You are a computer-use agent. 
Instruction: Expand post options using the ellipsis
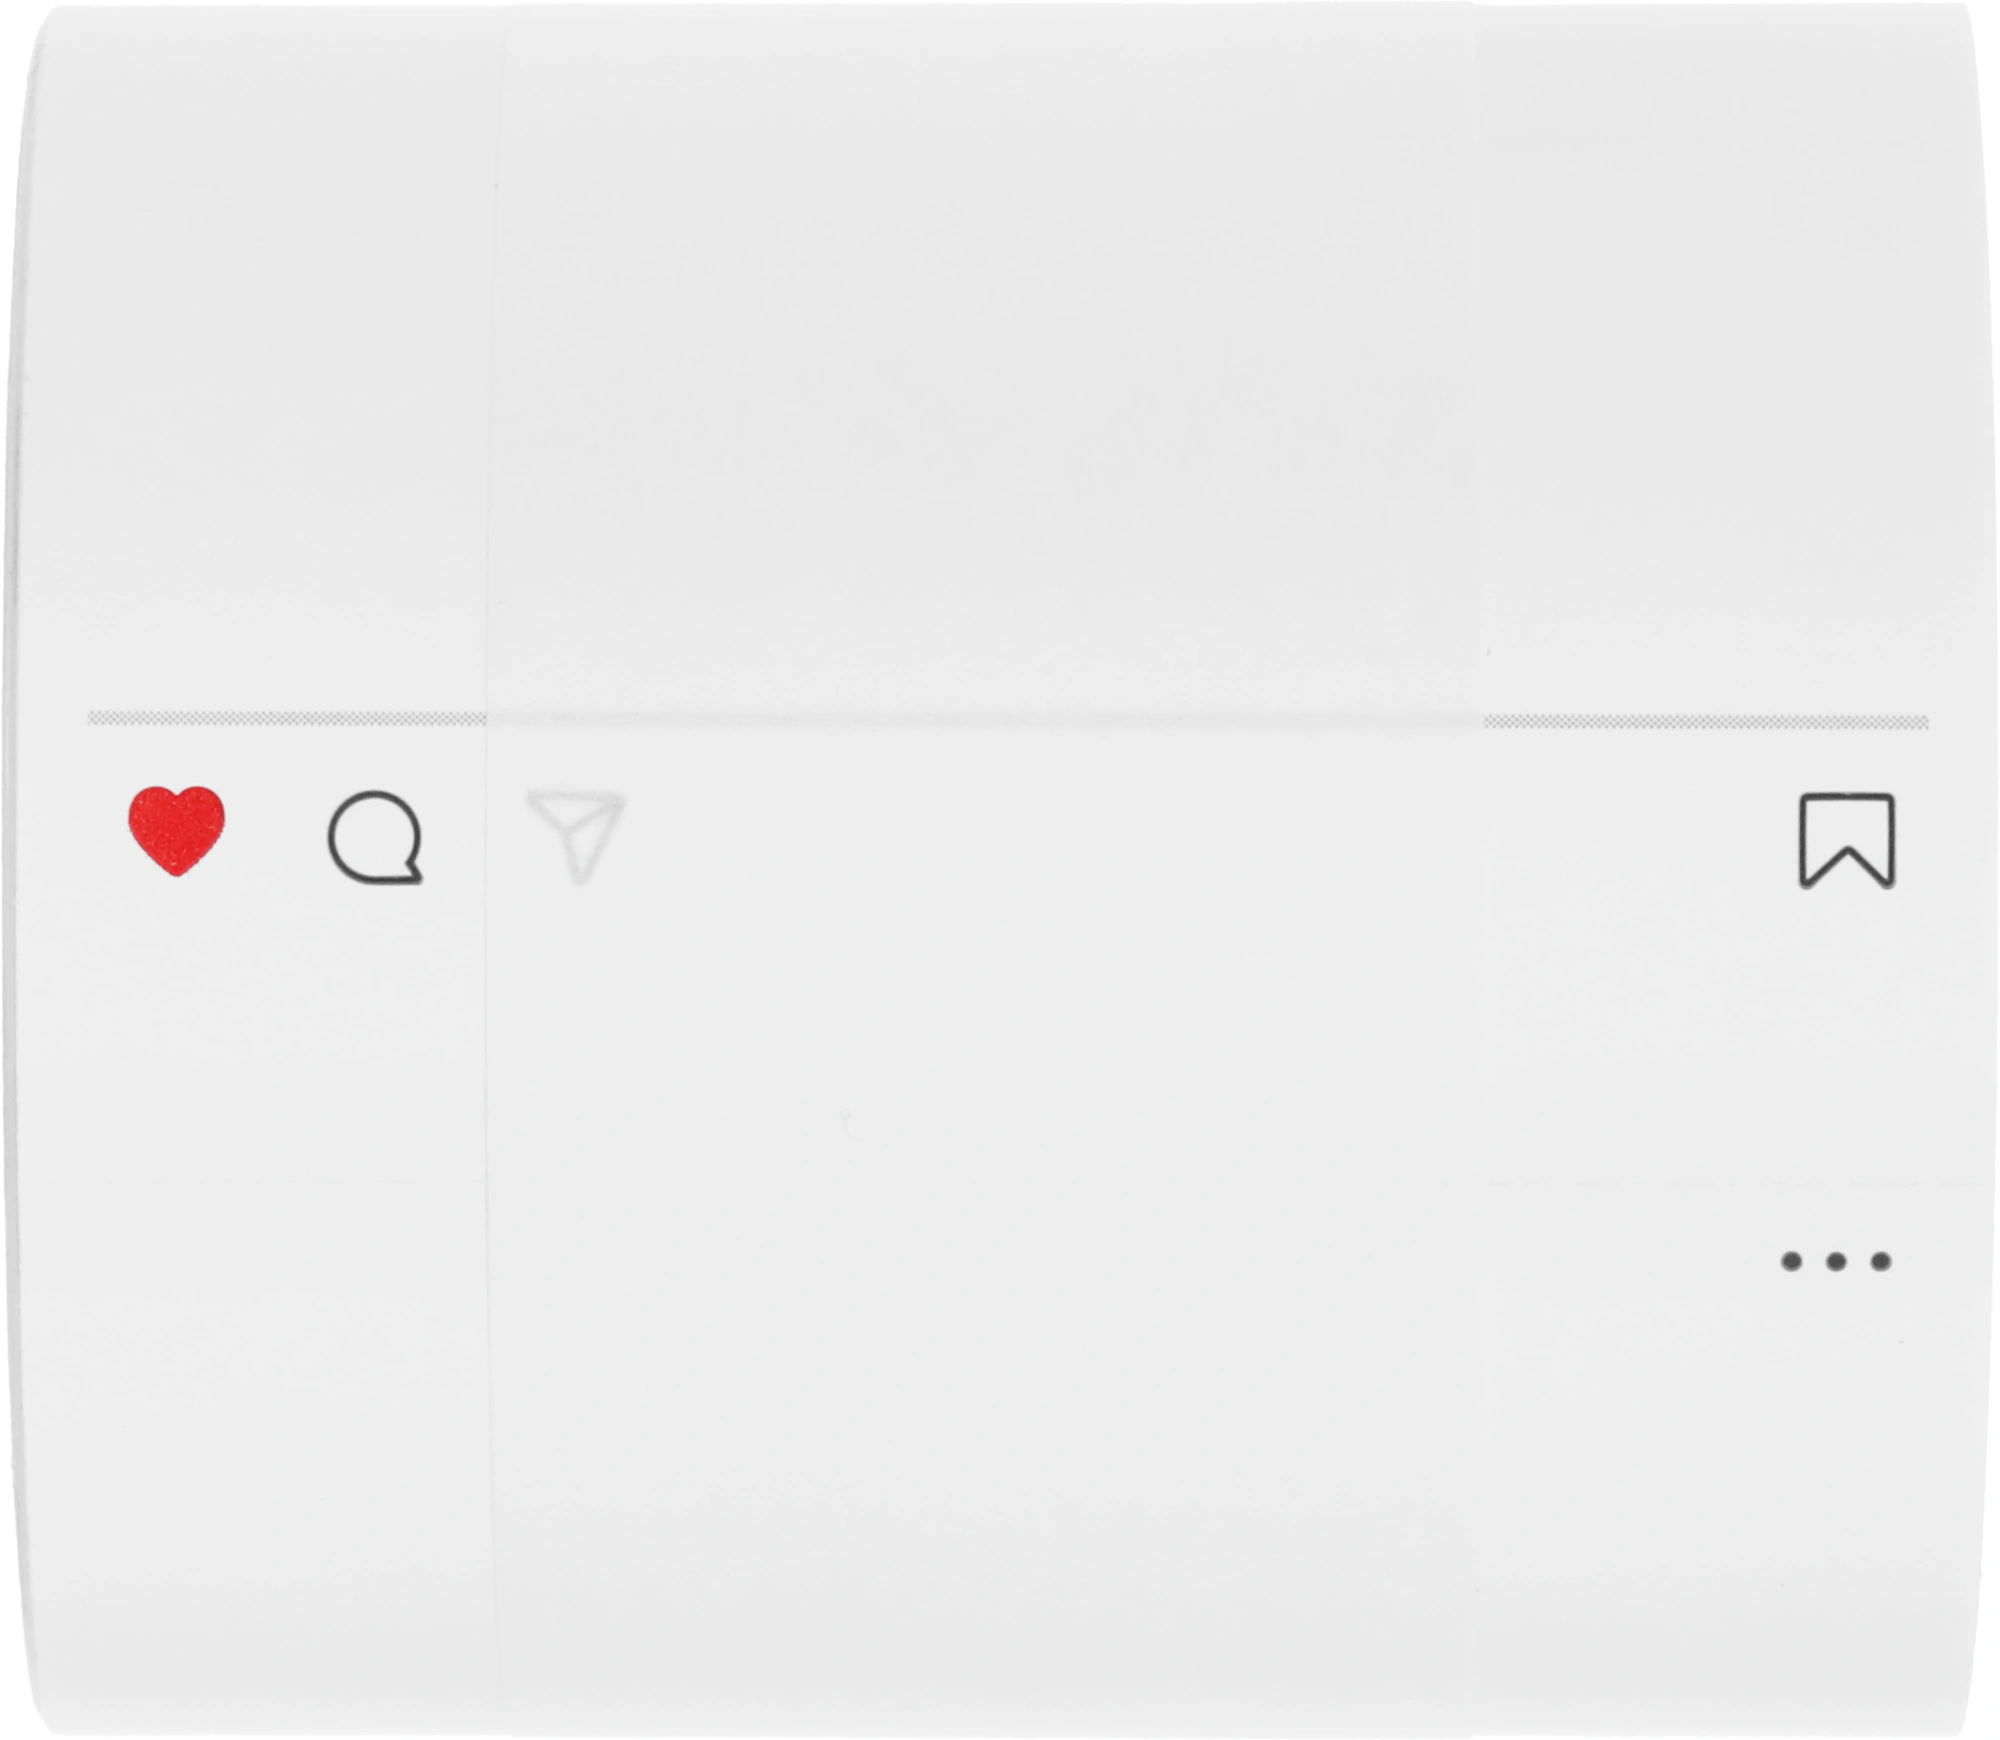coord(1836,1261)
